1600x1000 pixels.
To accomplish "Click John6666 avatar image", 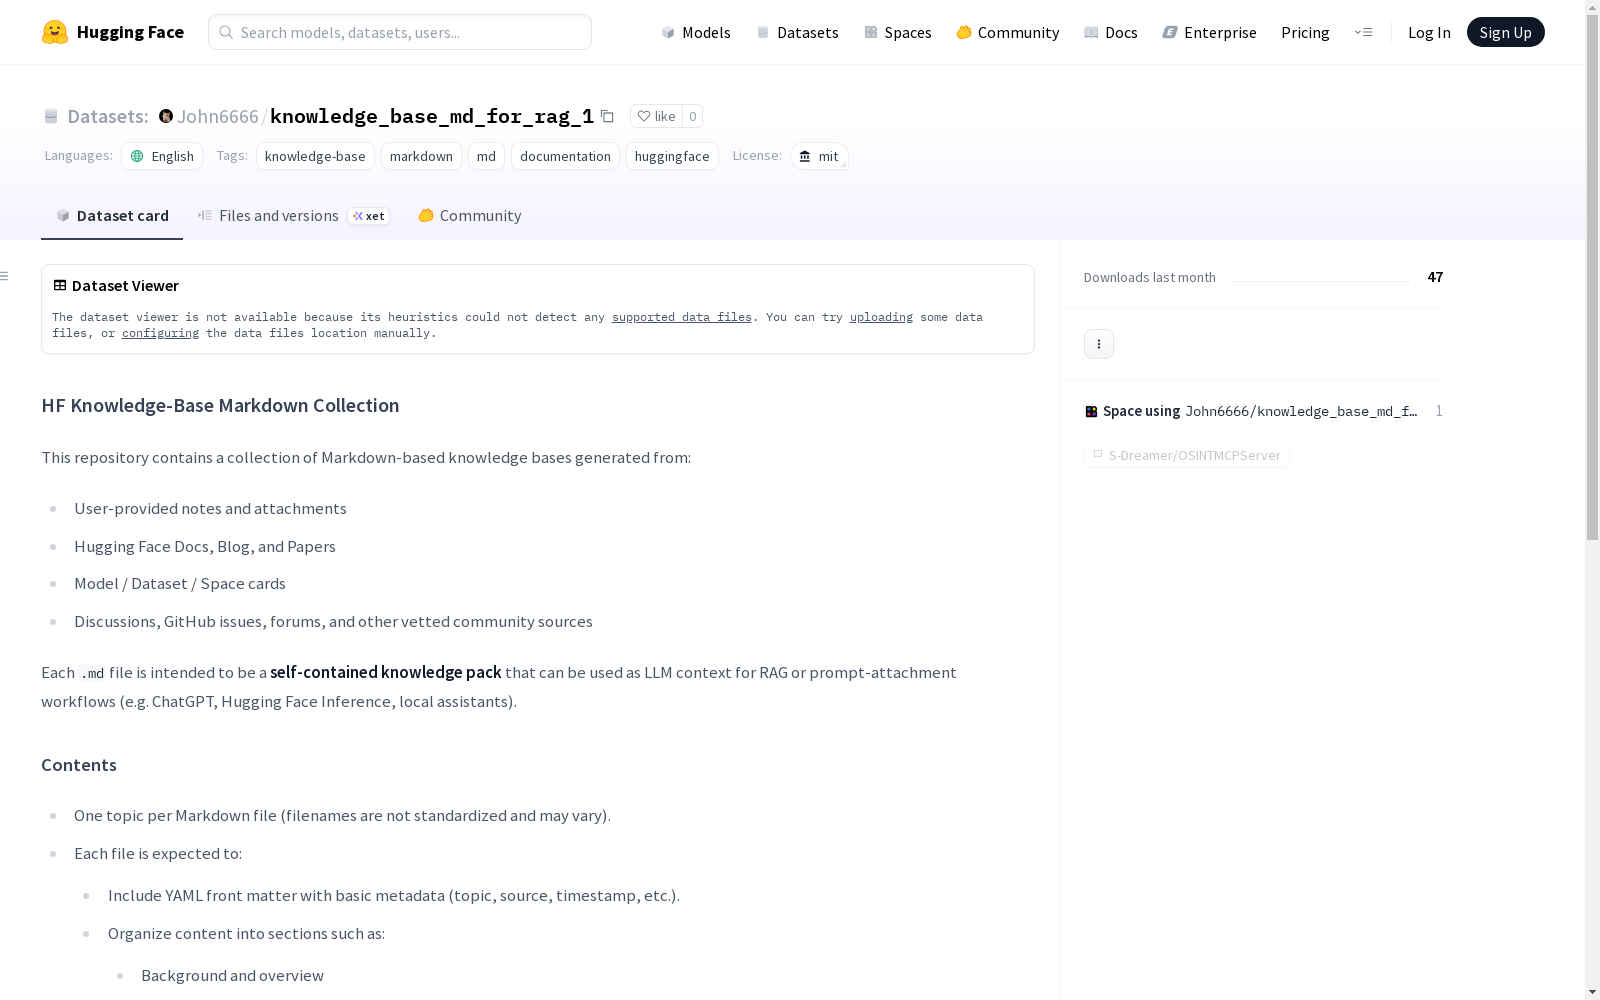I will (x=166, y=116).
